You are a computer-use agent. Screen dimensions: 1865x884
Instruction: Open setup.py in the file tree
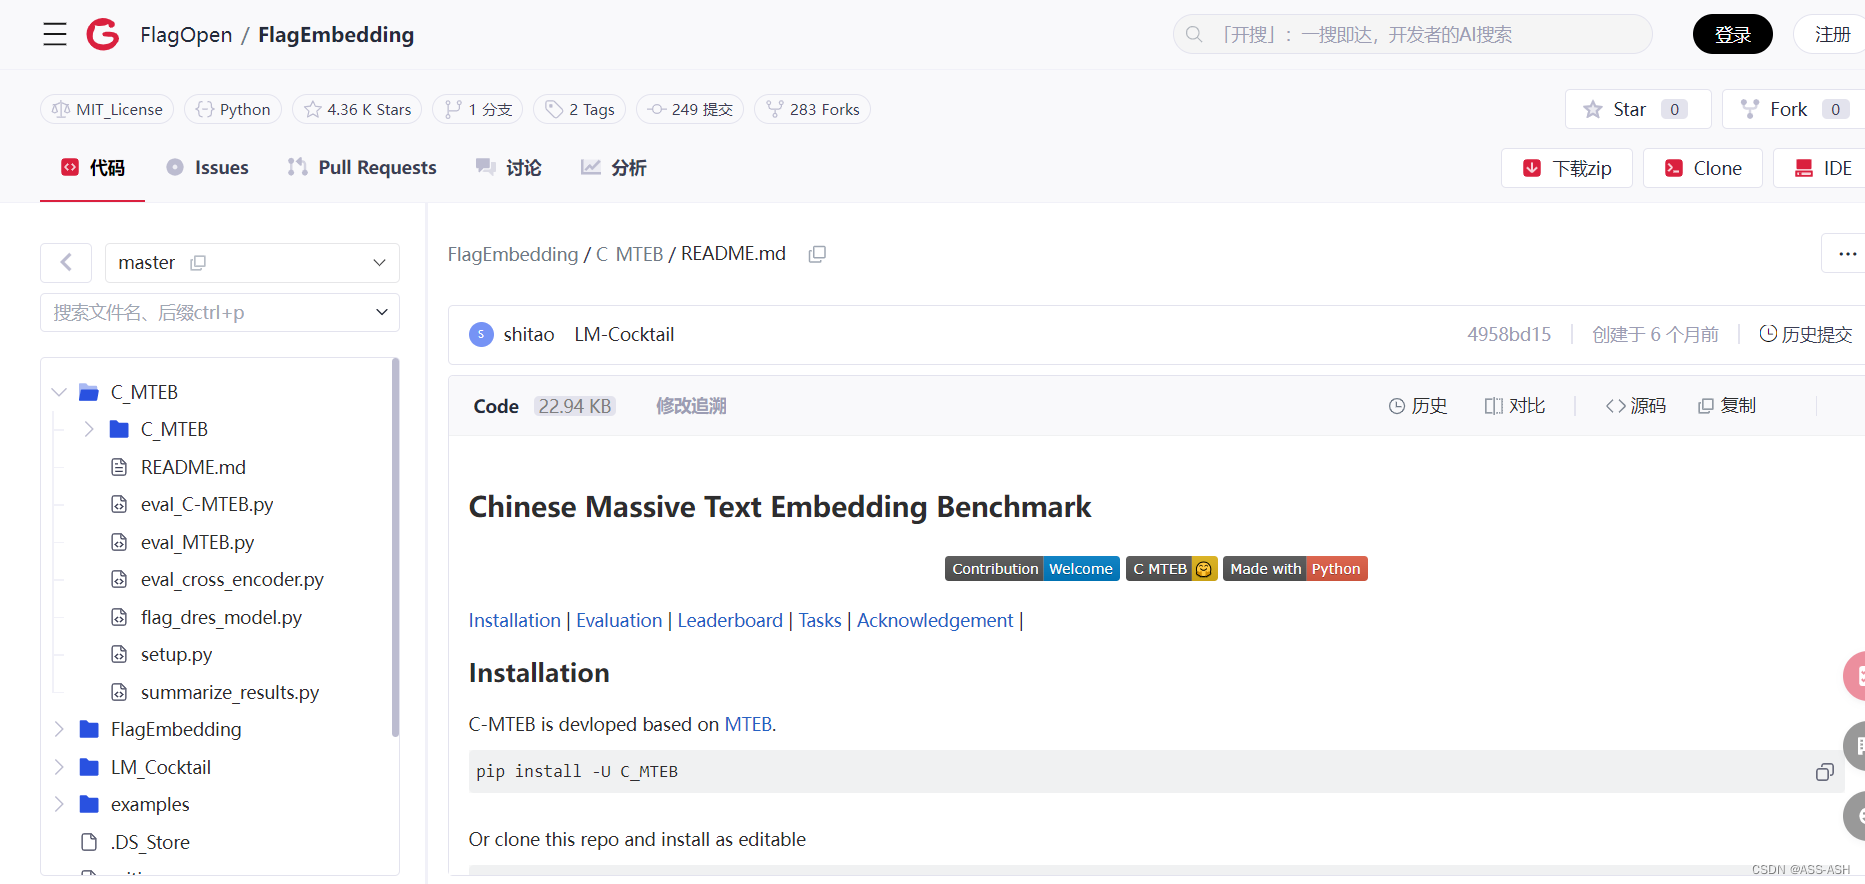click(176, 655)
